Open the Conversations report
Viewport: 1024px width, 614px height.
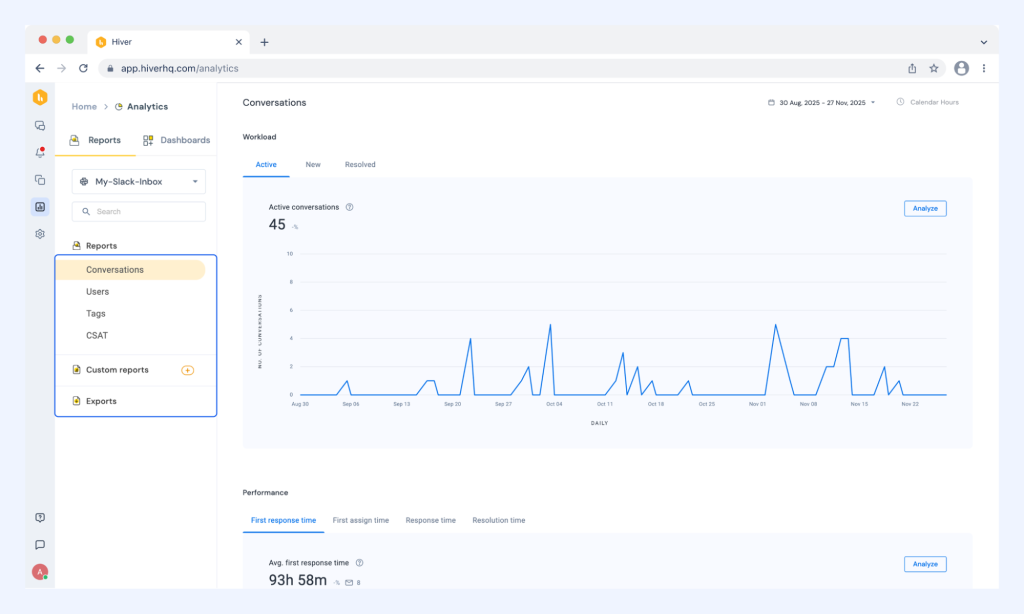131,270
